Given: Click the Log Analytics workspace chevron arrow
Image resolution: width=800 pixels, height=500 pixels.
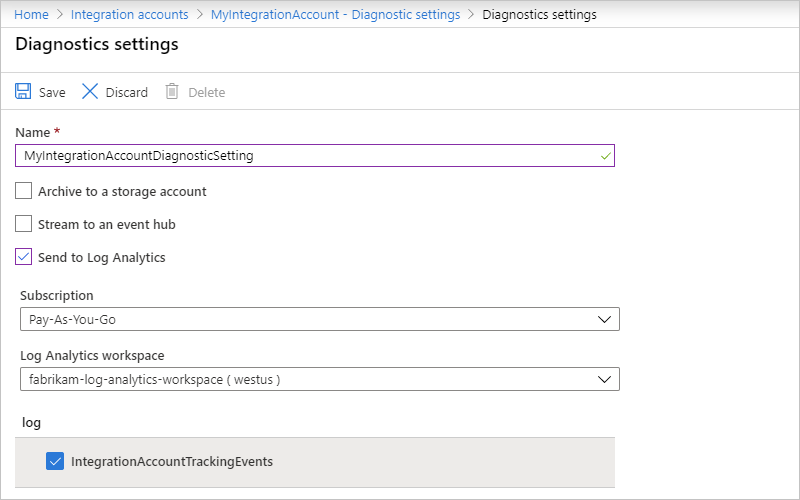Looking at the screenshot, I should [x=604, y=379].
